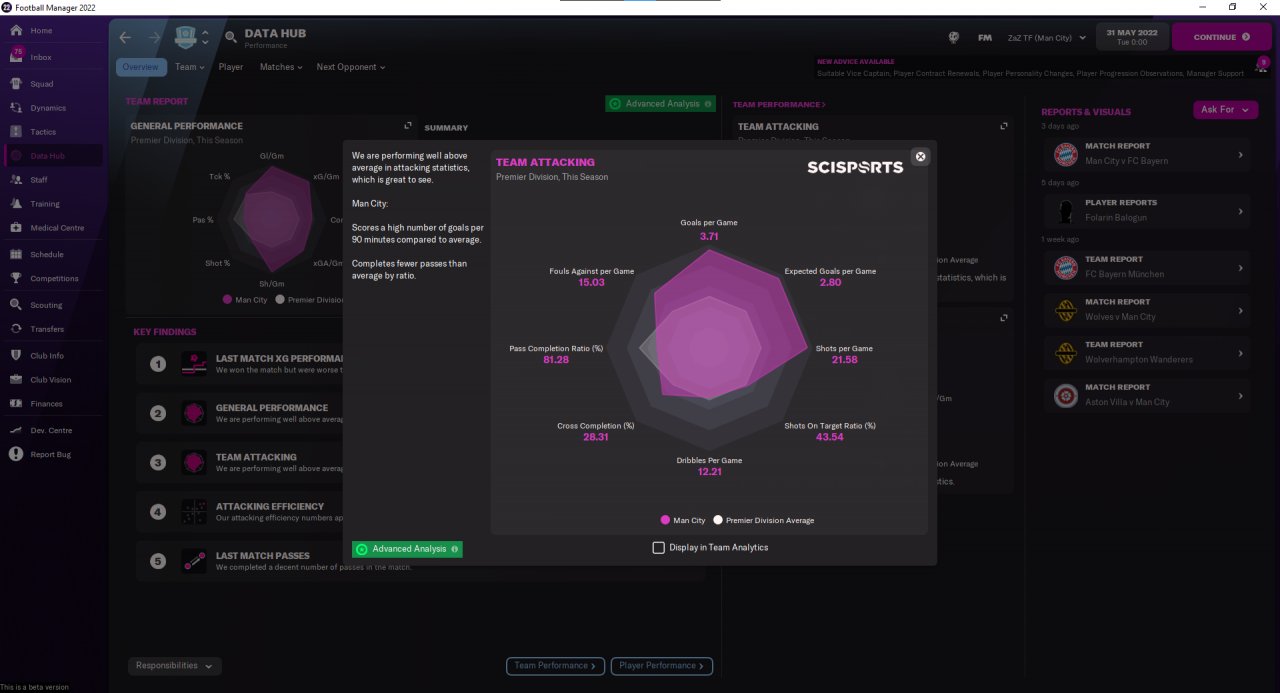The width and height of the screenshot is (1280, 693).
Task: Open the Tactics sidebar icon
Action: click(x=16, y=132)
